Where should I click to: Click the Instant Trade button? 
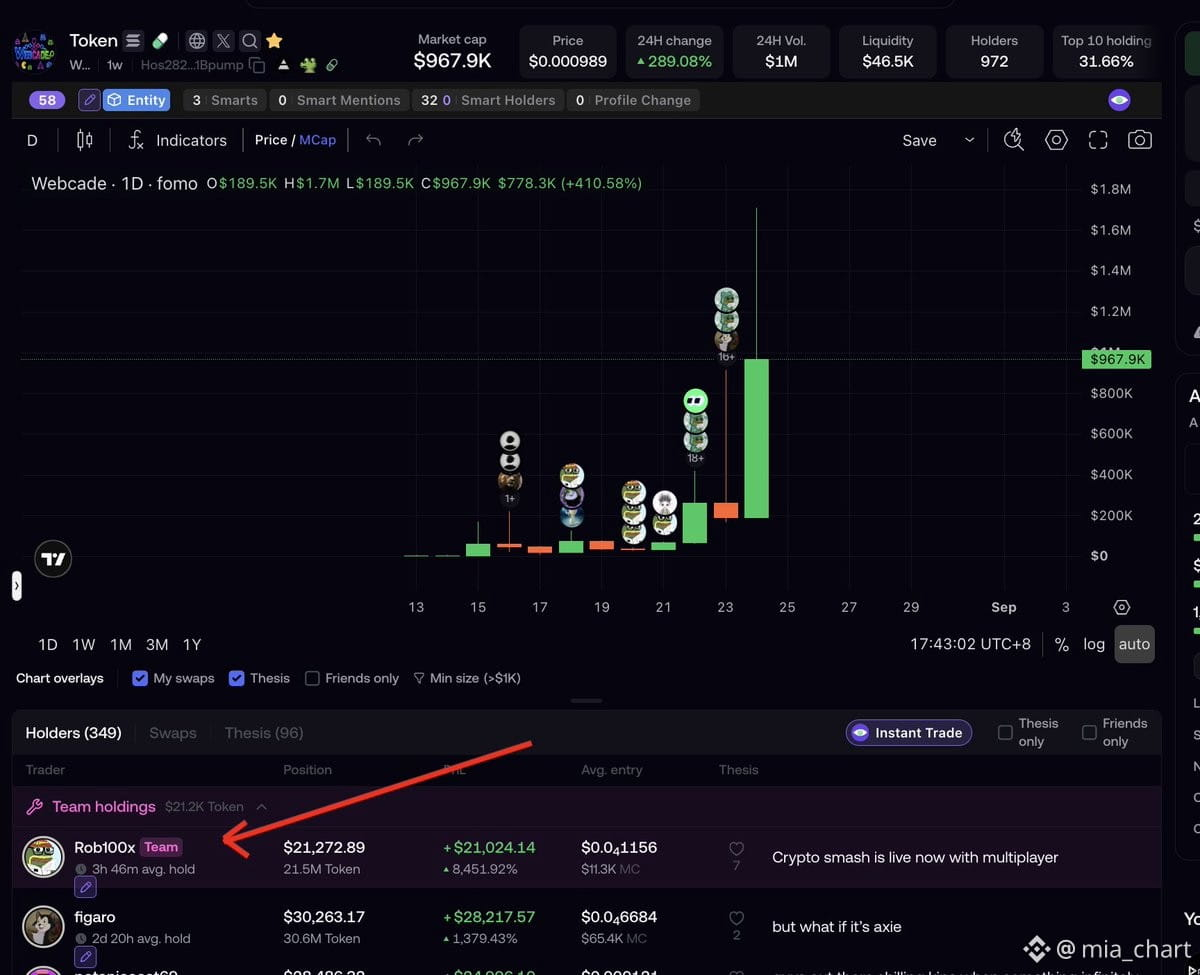click(908, 733)
